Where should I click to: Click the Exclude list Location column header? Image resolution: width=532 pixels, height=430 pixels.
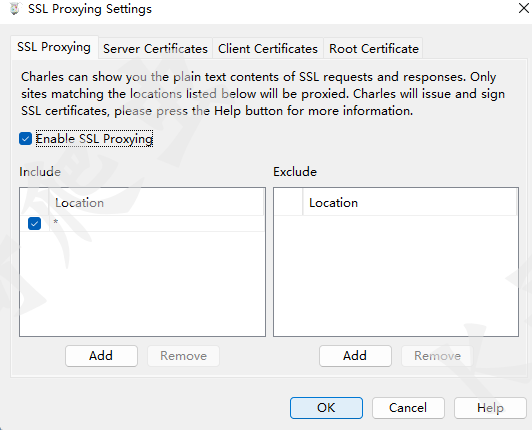coord(410,203)
